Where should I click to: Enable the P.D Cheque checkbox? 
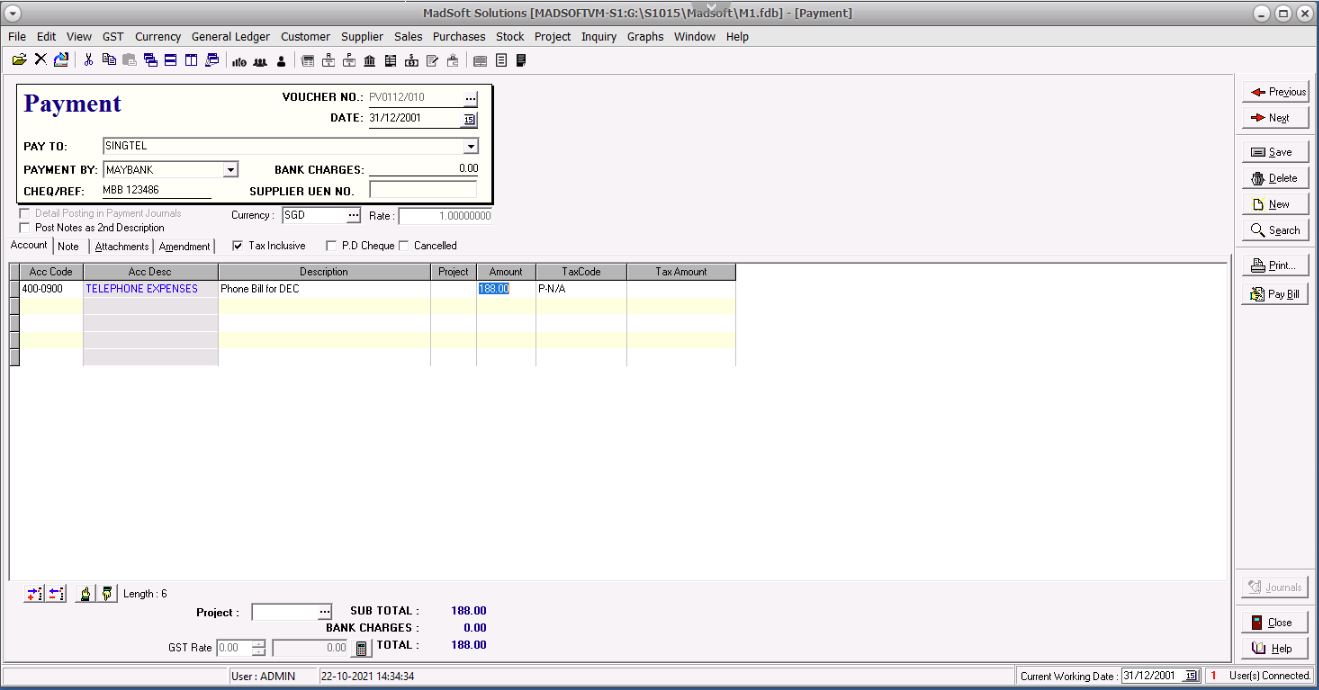point(332,246)
